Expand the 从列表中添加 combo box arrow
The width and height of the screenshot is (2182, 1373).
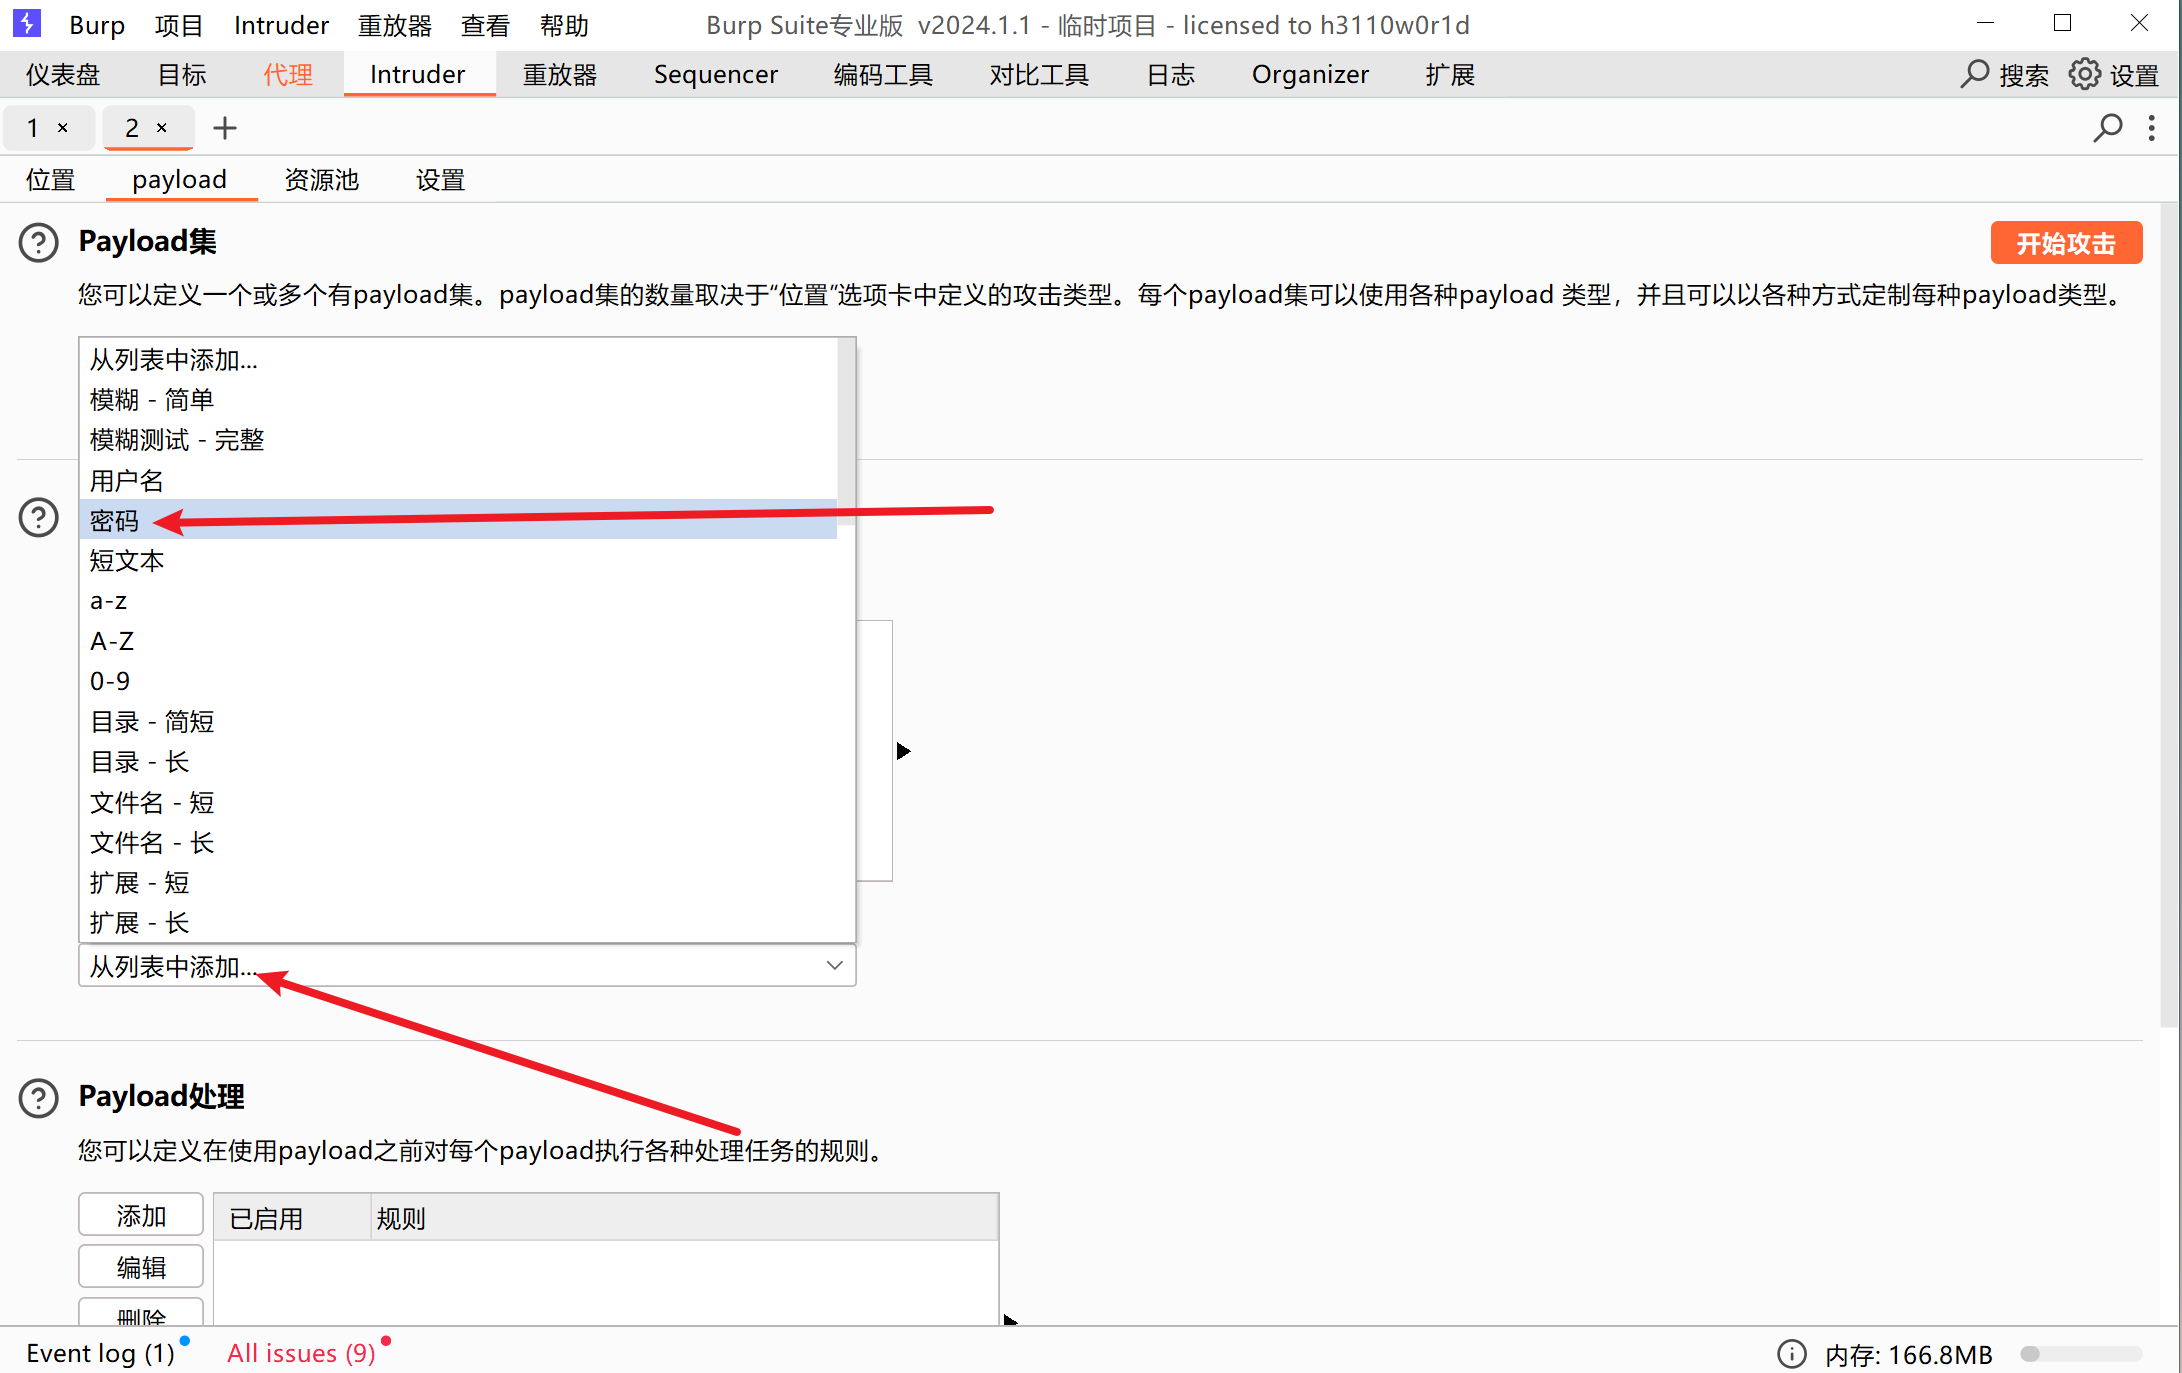tap(835, 965)
